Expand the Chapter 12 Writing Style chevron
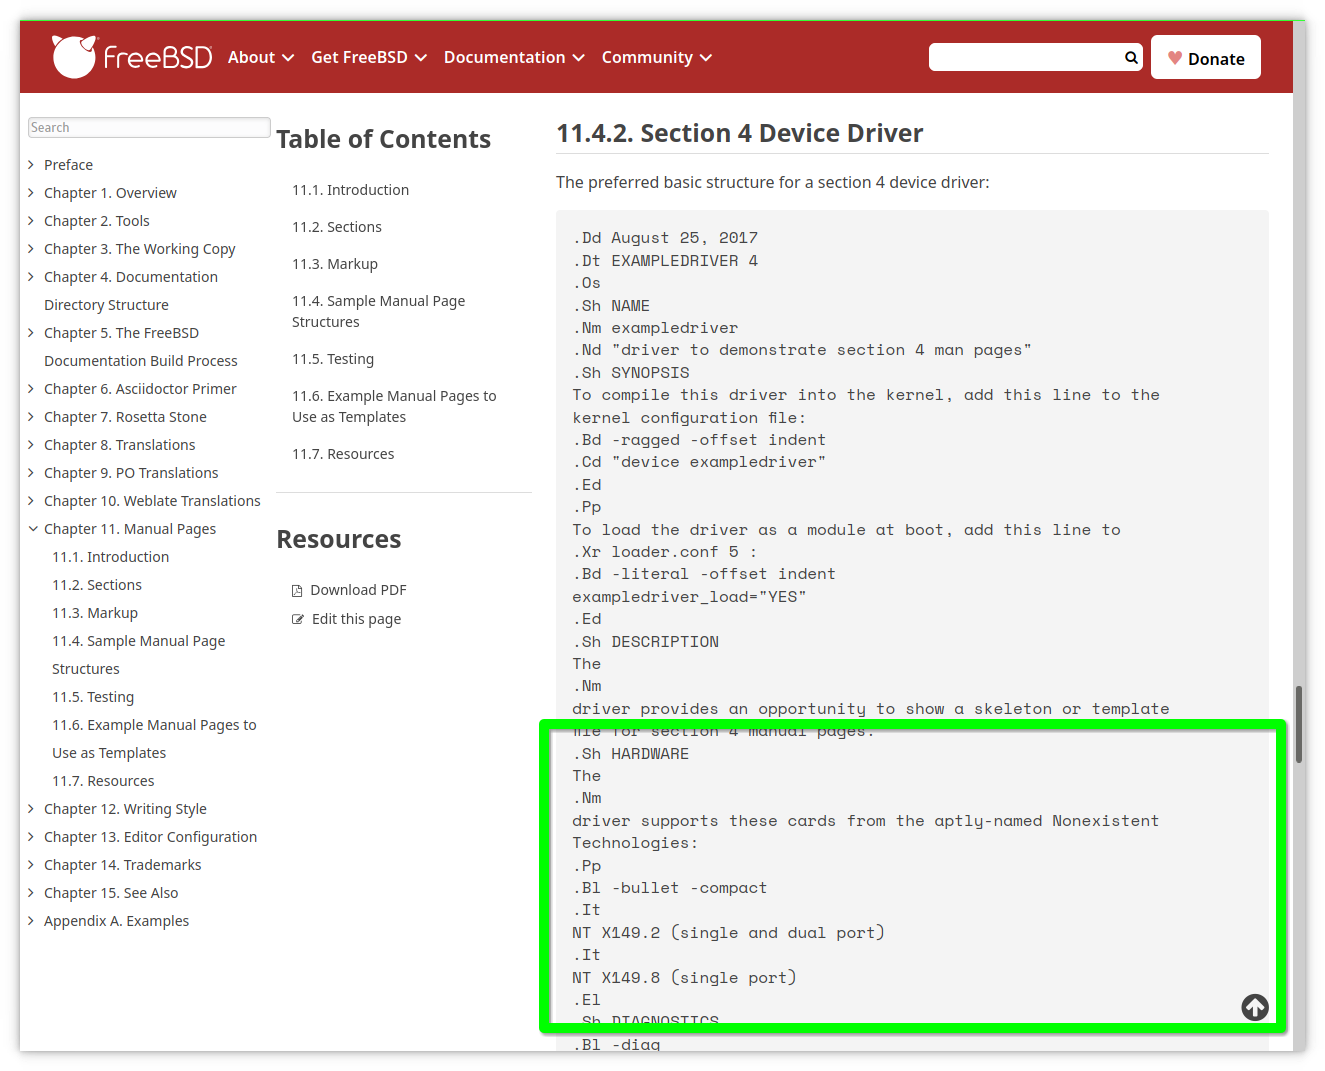This screenshot has width=1325, height=1071. click(33, 809)
